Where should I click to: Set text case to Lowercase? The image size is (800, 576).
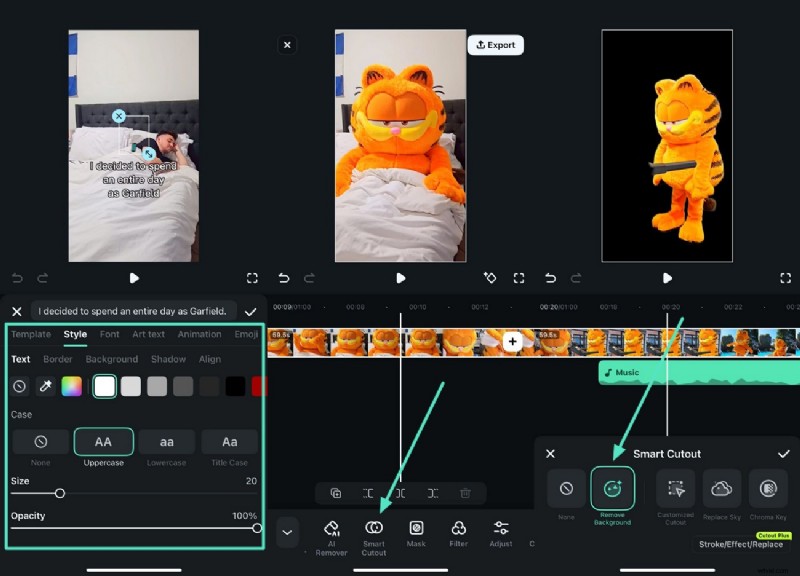point(167,442)
